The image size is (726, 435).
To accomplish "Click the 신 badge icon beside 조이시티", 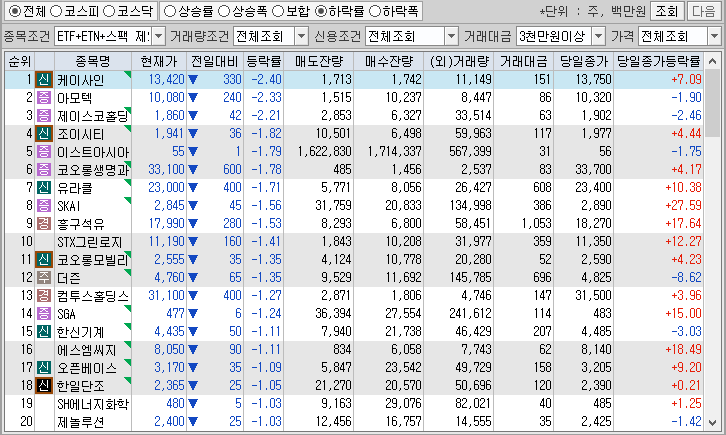I will (44, 134).
